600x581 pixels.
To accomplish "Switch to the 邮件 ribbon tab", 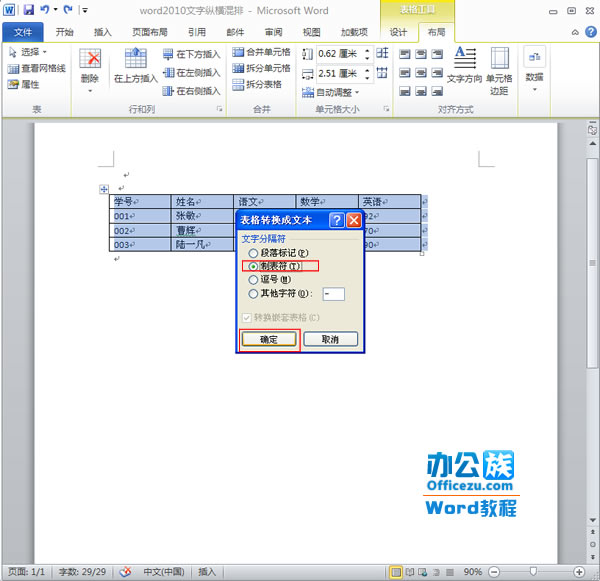I will pyautogui.click(x=235, y=32).
